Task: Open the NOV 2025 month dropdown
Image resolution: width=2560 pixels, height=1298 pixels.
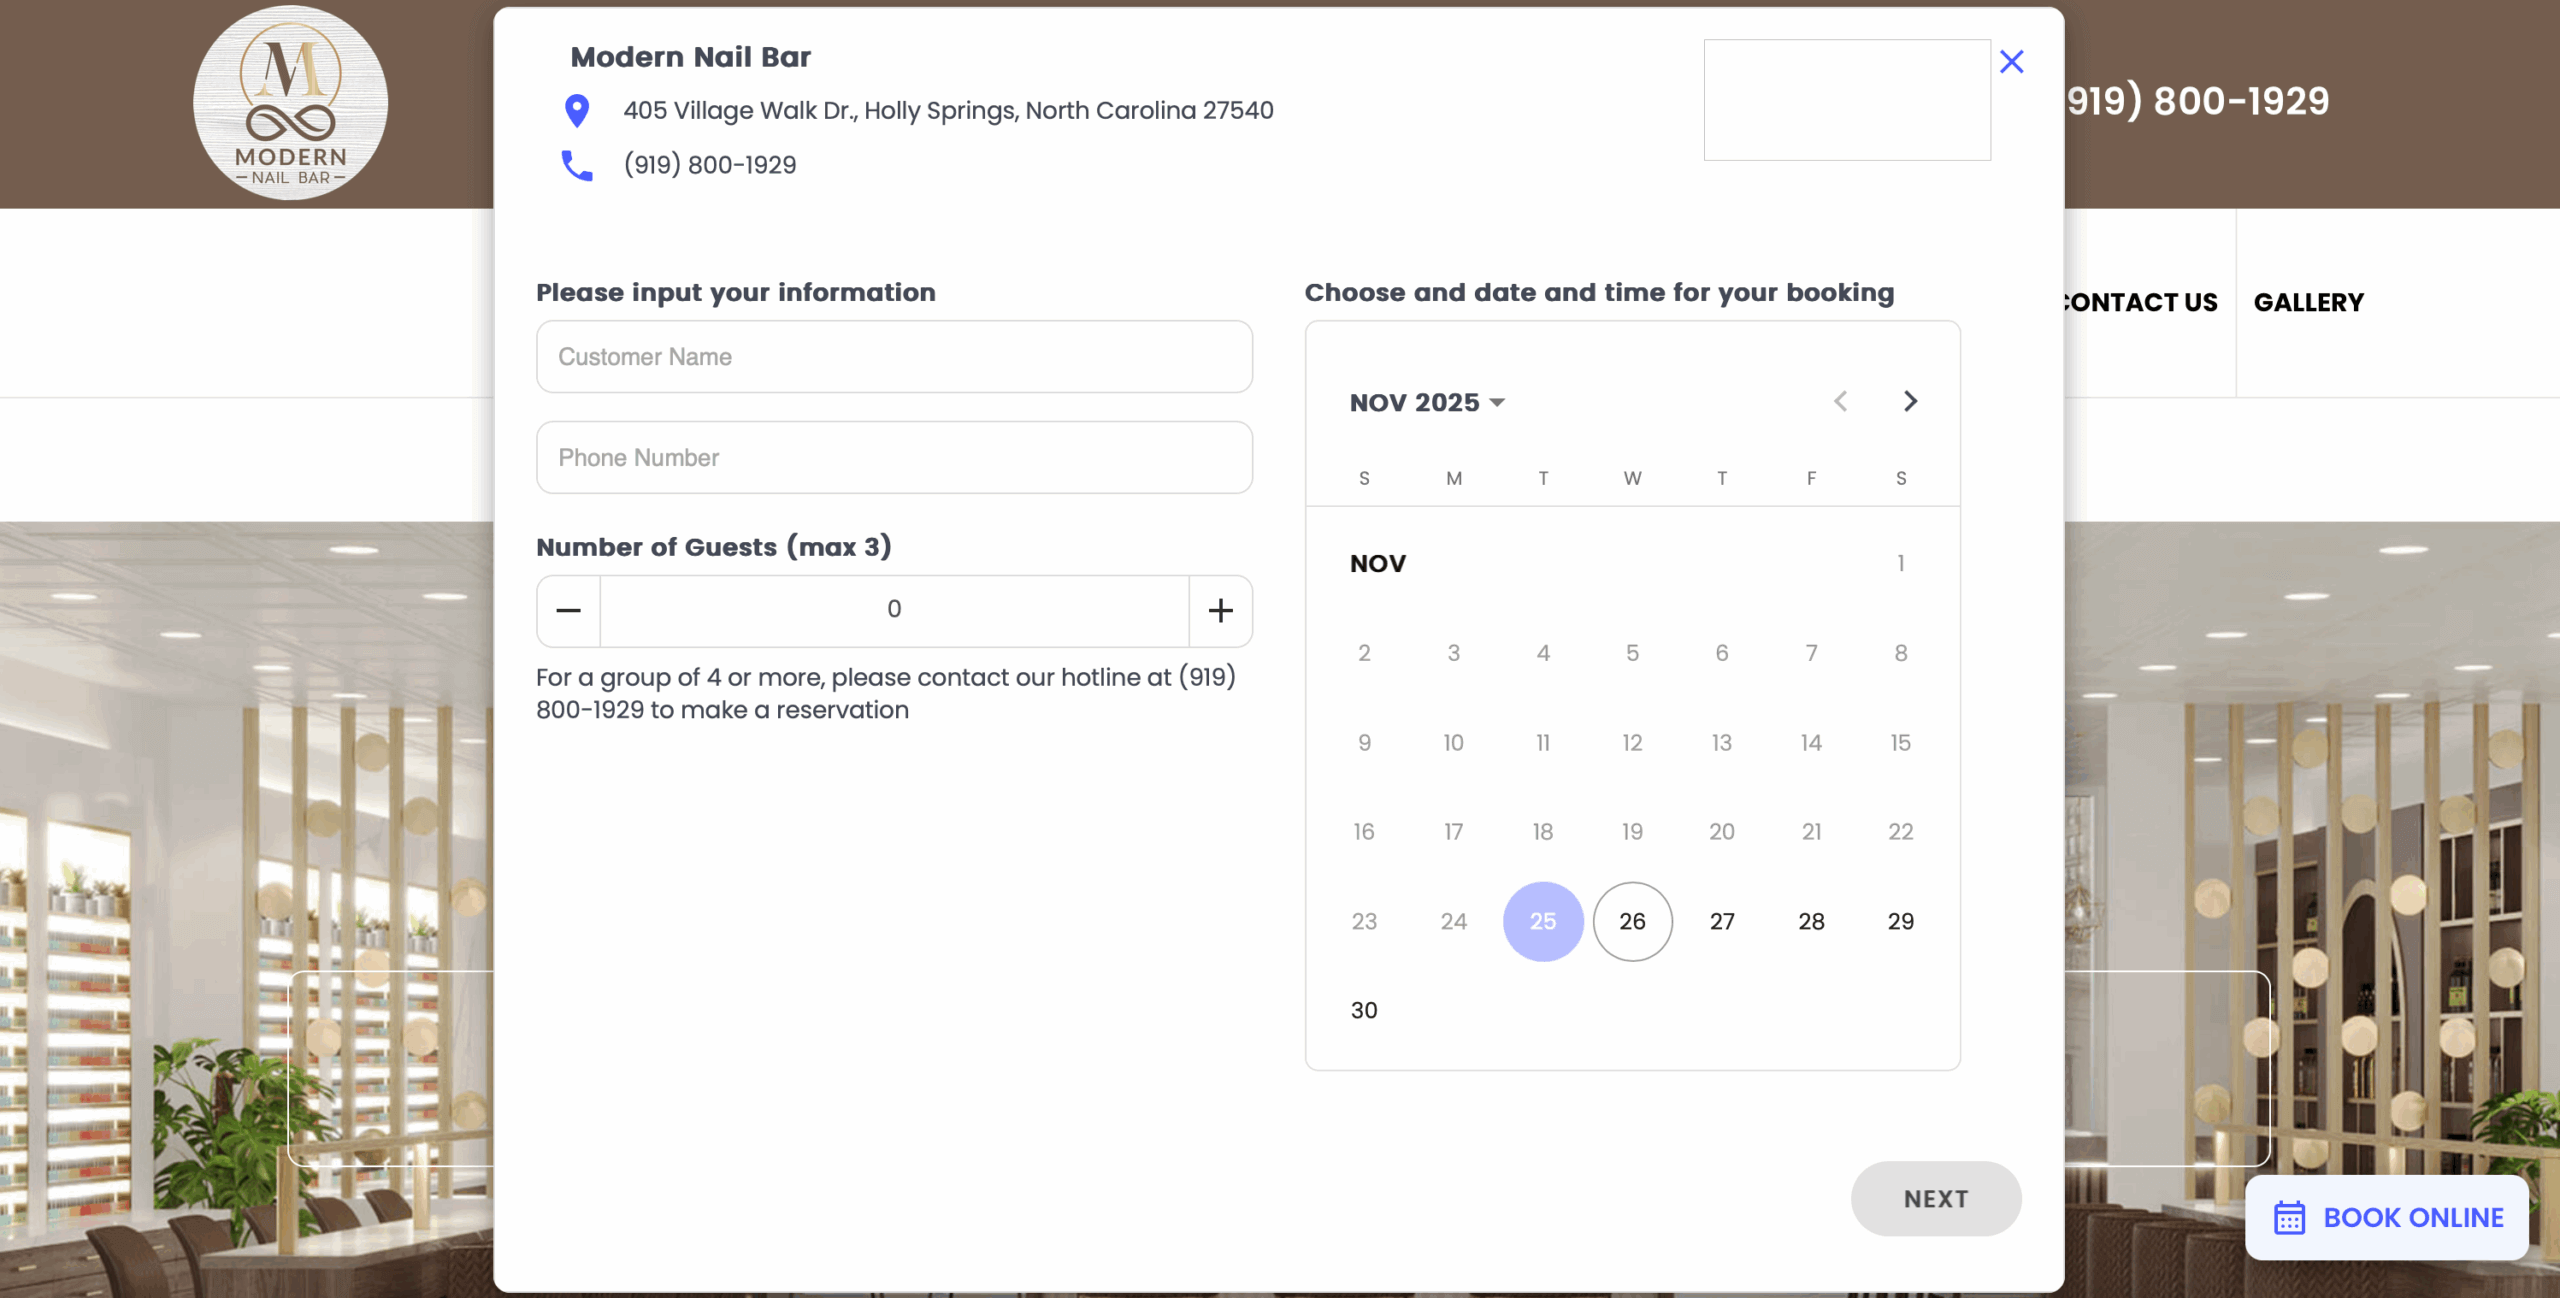Action: point(1427,402)
